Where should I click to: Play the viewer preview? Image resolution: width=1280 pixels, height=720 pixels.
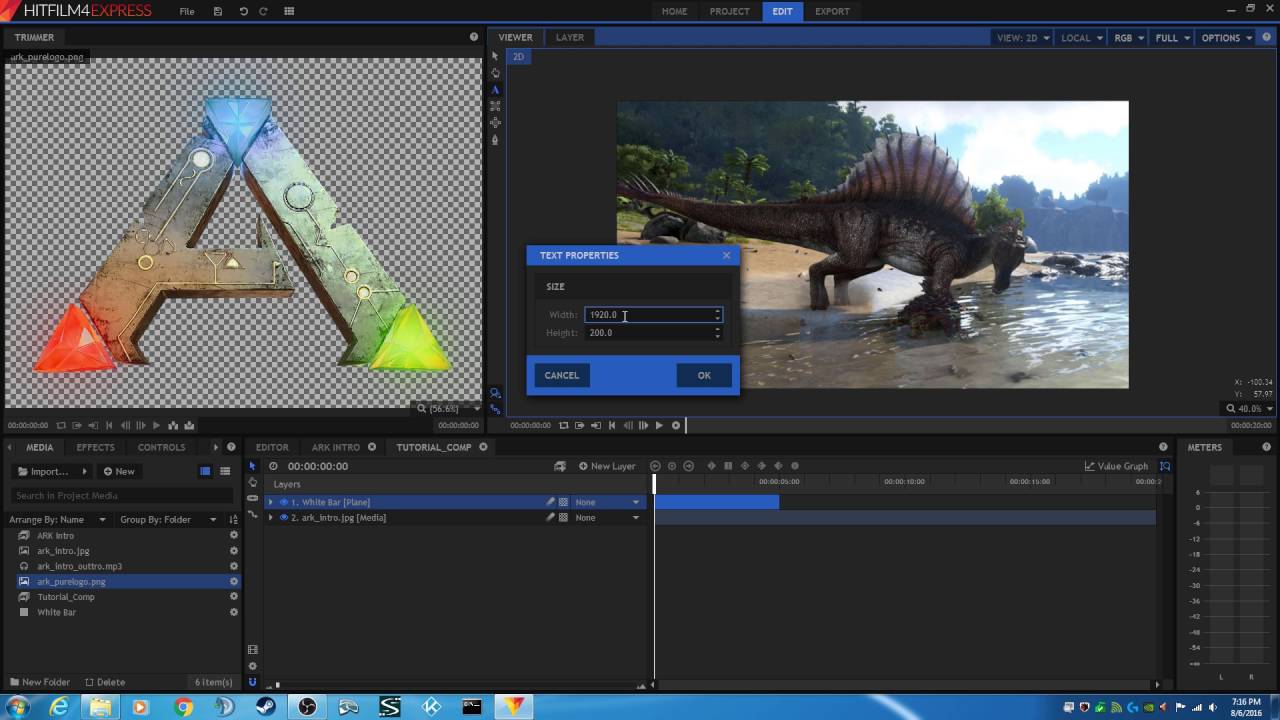click(659, 425)
